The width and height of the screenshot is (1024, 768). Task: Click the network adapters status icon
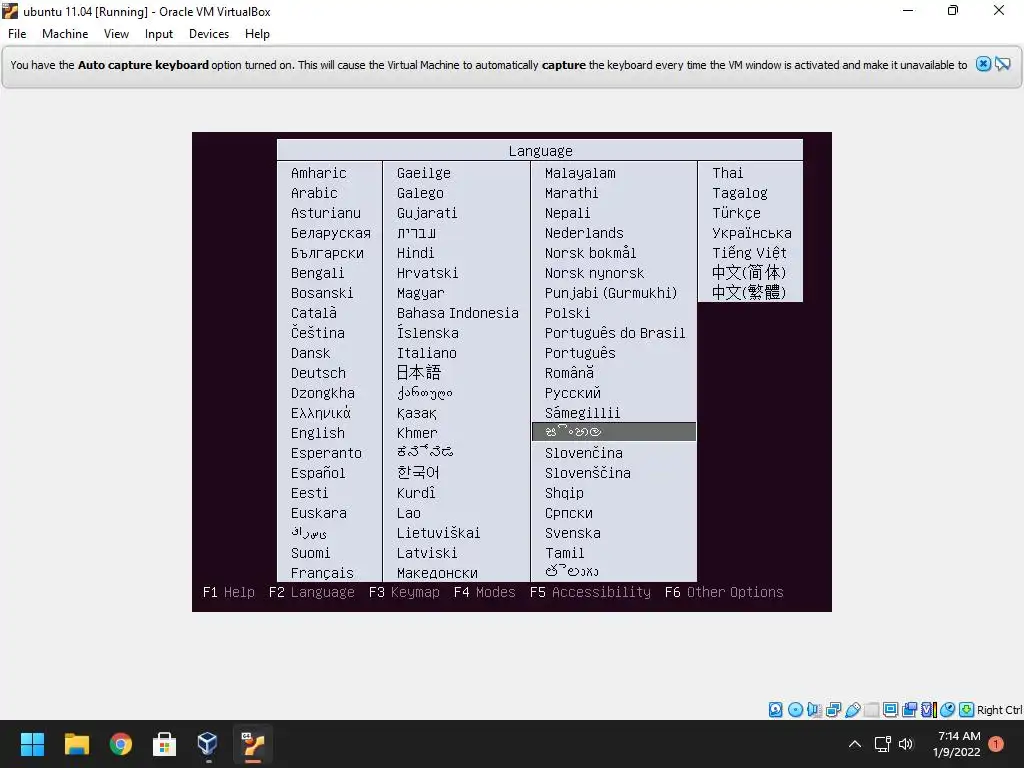click(833, 710)
